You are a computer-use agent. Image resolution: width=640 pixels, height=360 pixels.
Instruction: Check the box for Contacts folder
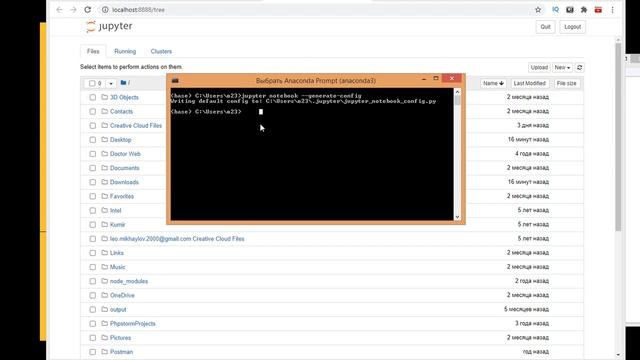tap(93, 111)
